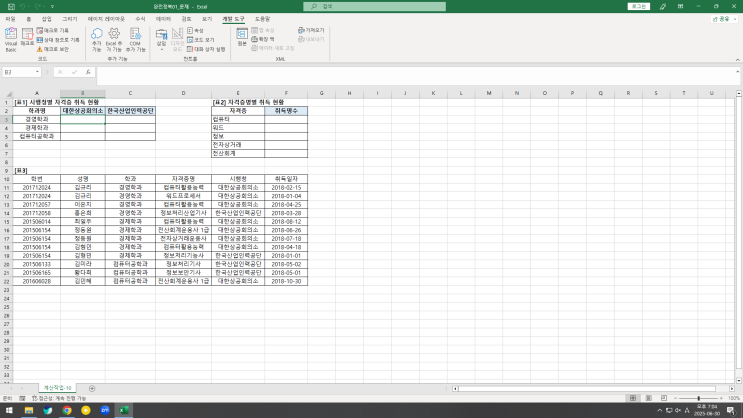Click the Share (공유) button
This screenshot has width=743, height=418.
[x=724, y=19]
